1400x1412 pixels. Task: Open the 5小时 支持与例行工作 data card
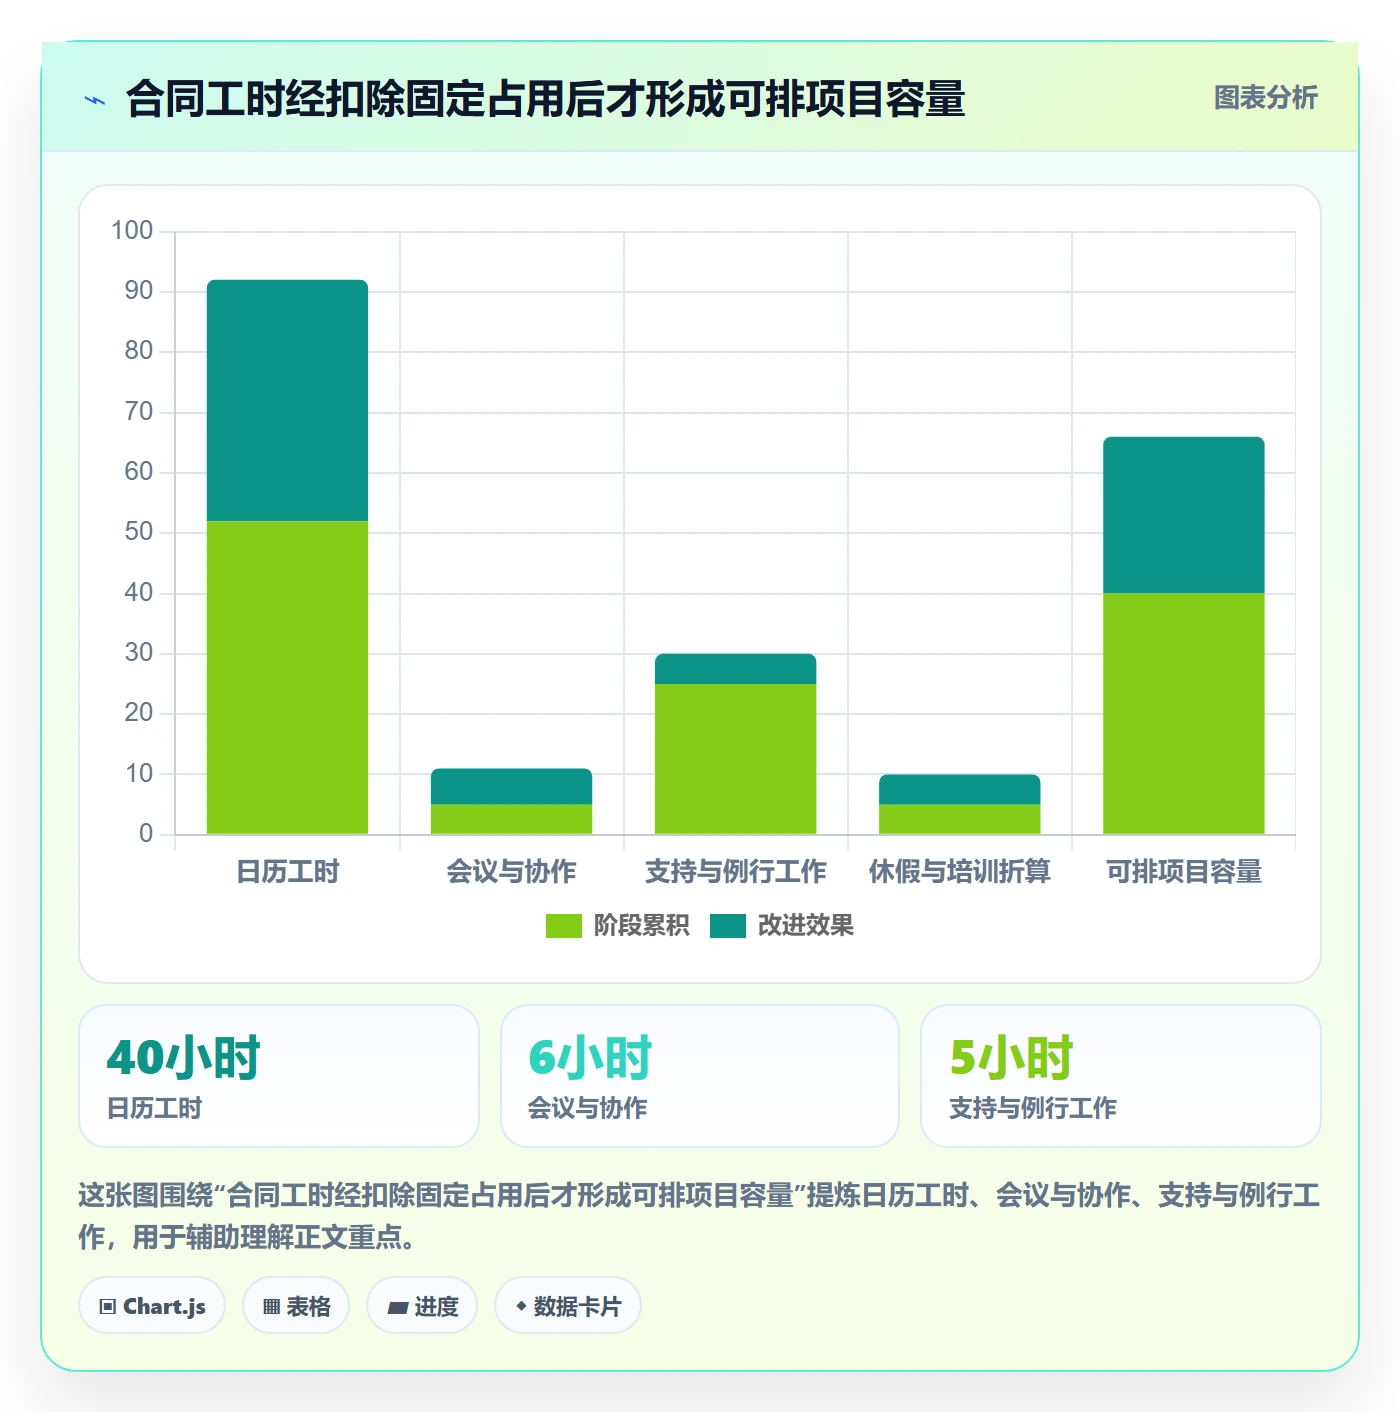[x=1121, y=1076]
